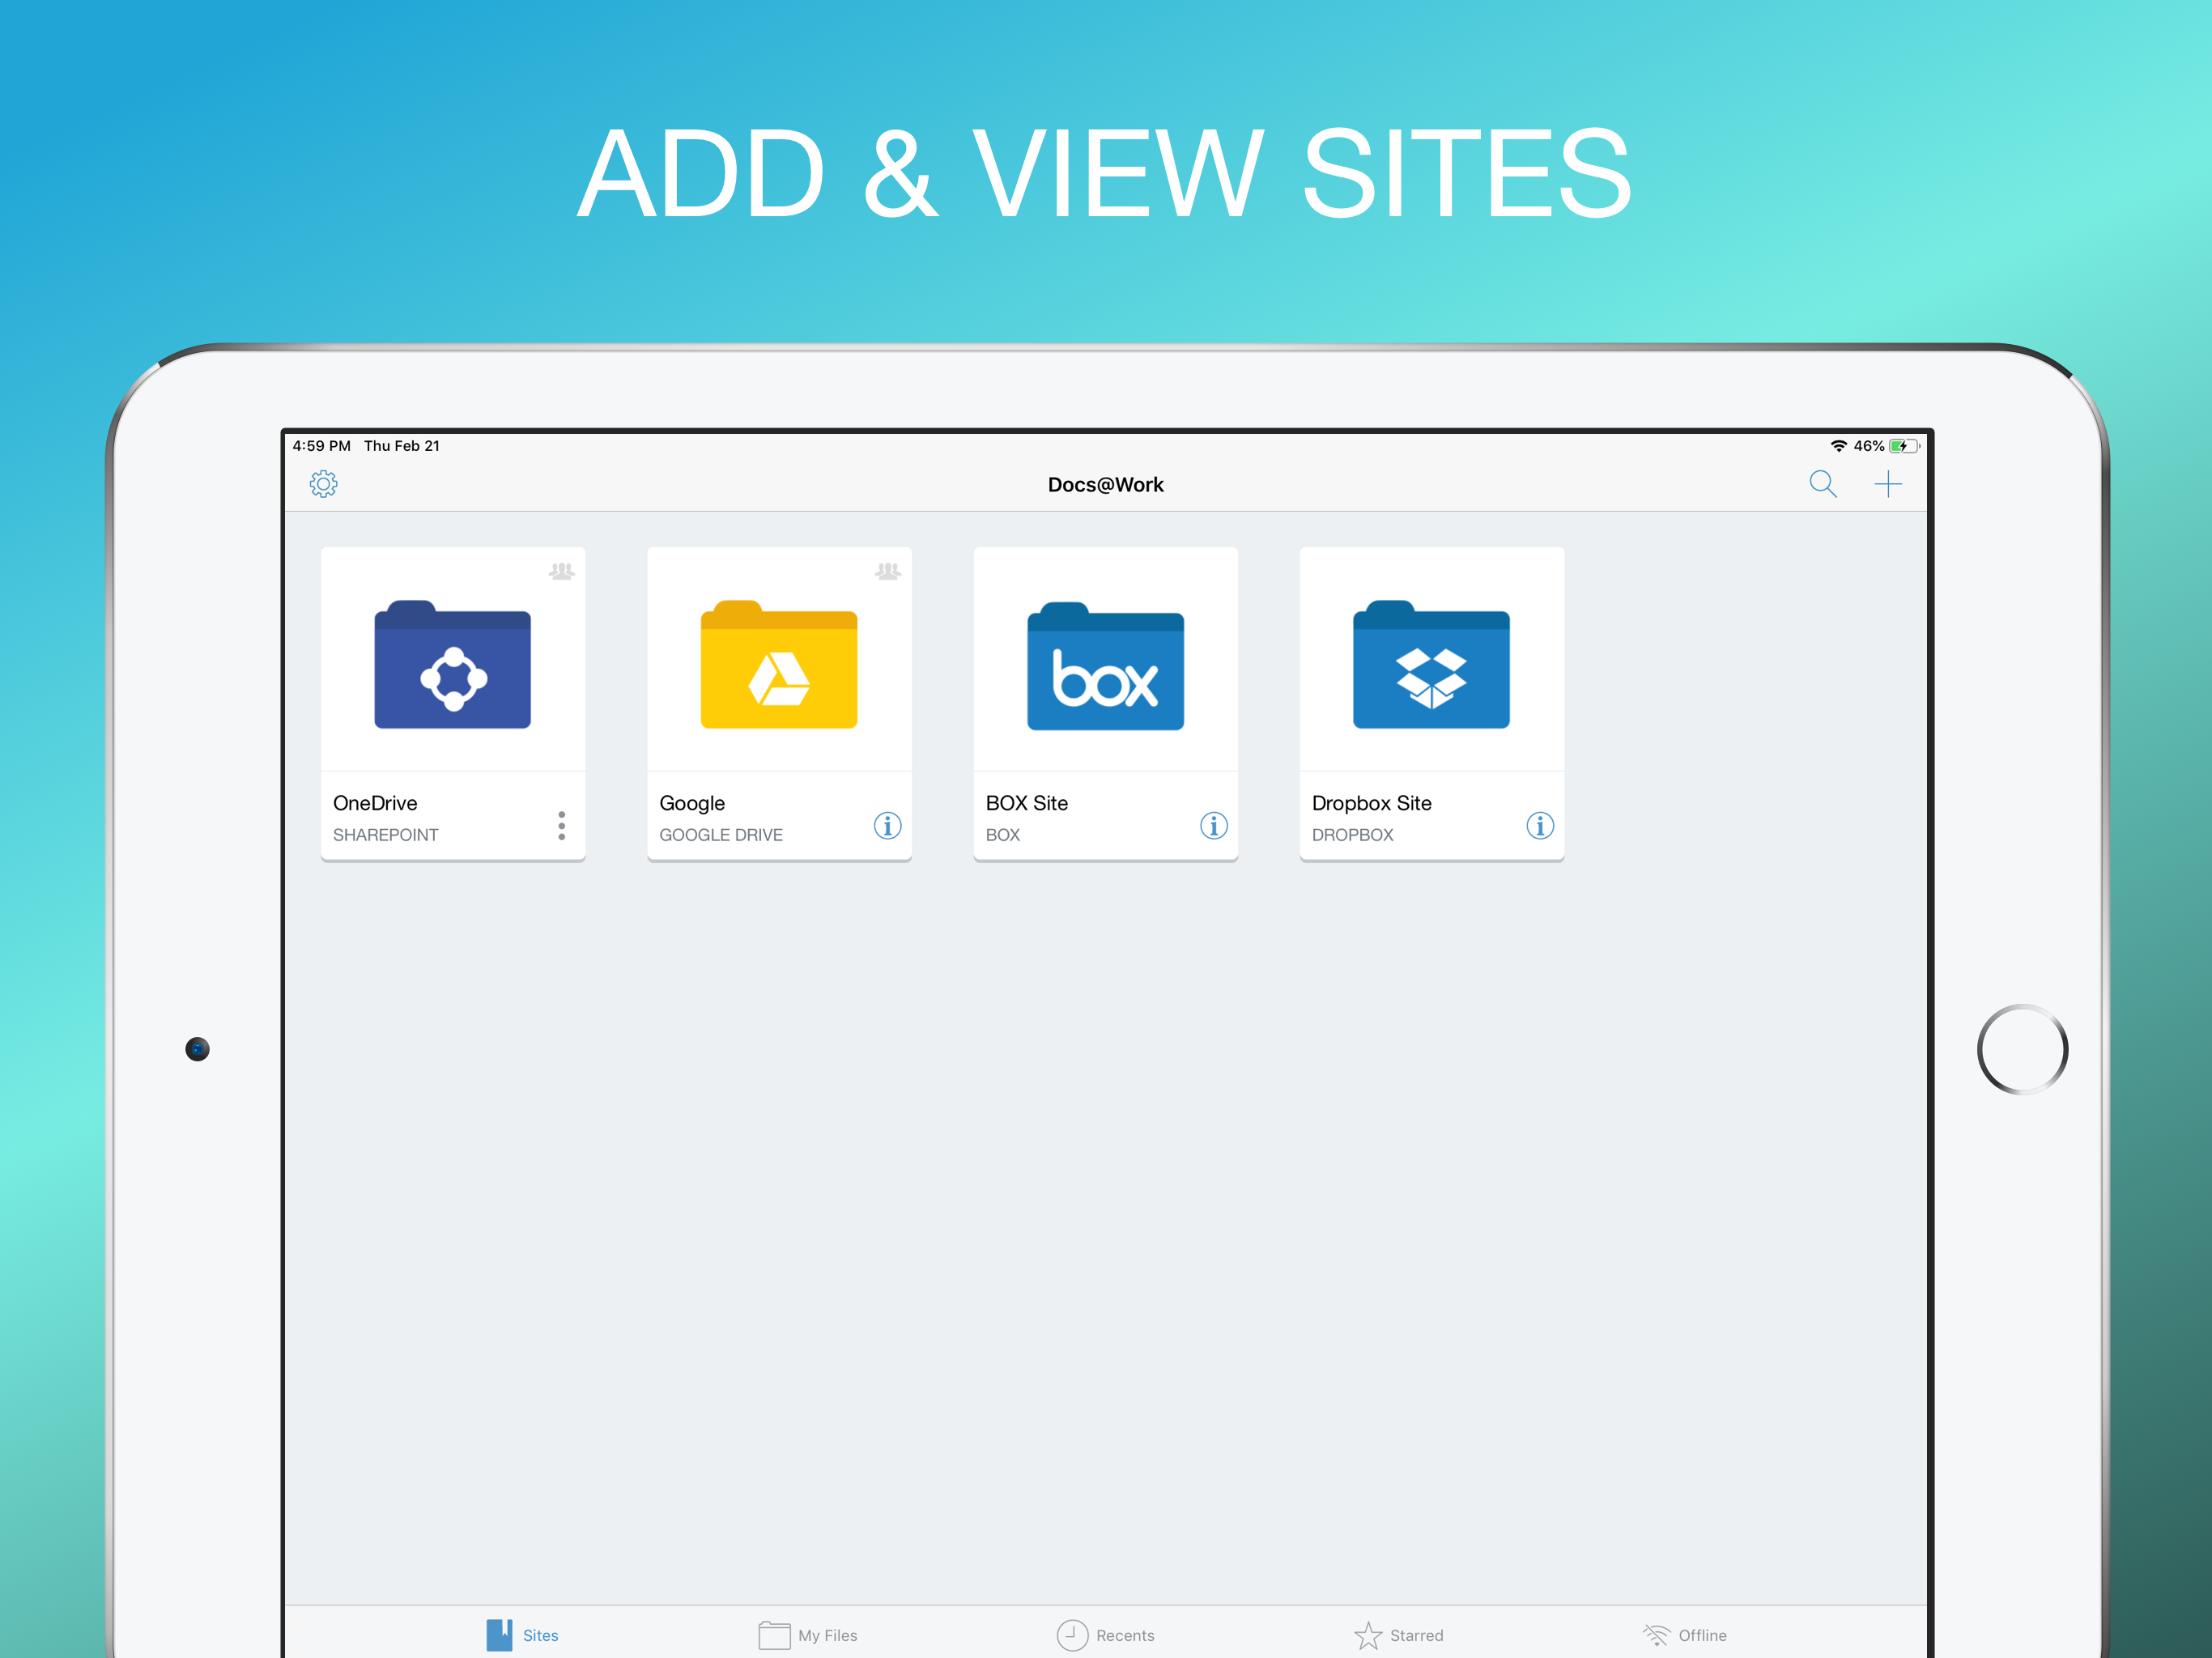The width and height of the screenshot is (2212, 1658).
Task: Open the BOX Site folder
Action: pyautogui.click(x=1105, y=665)
